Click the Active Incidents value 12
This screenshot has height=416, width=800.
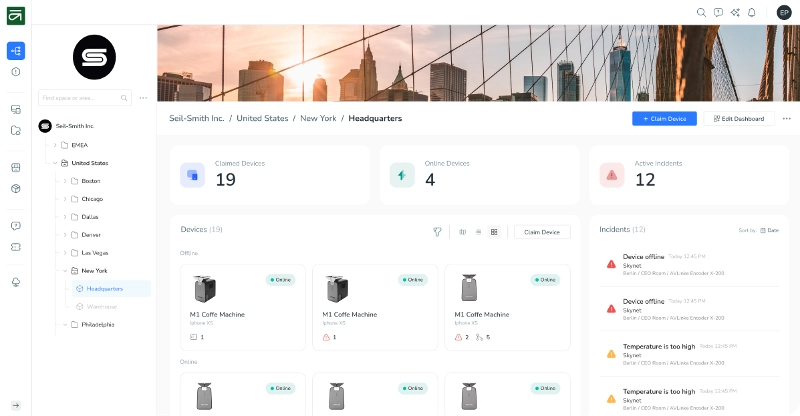pyautogui.click(x=645, y=180)
